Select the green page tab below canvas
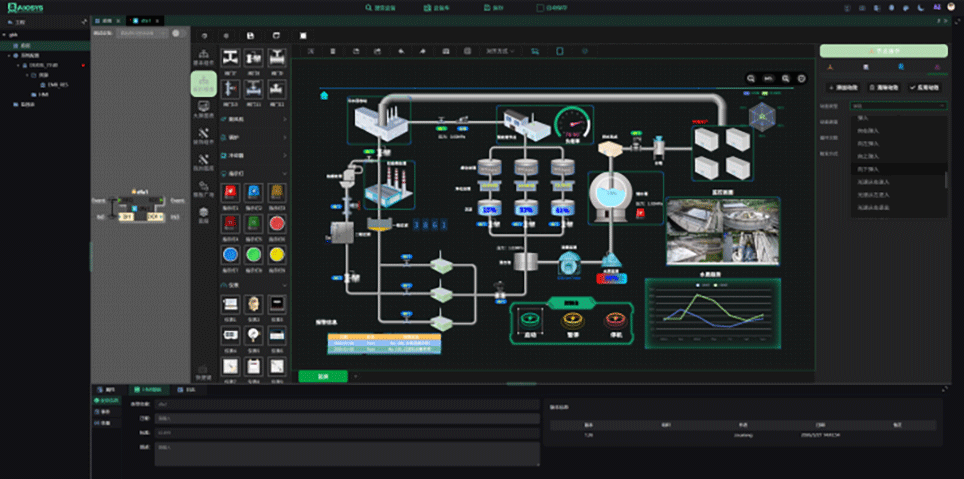Screen dimensions: 964x479 point(323,376)
